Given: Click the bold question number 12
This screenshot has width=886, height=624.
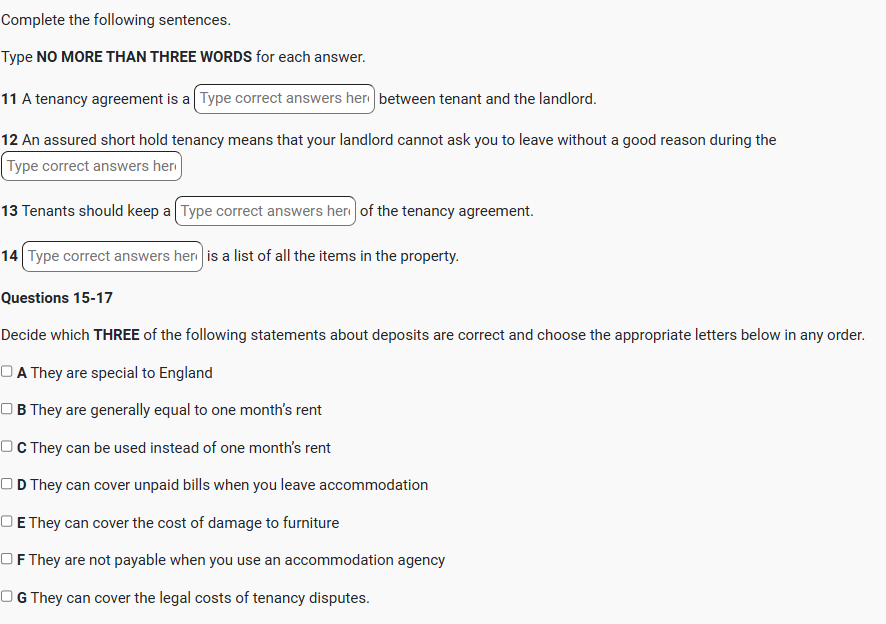Looking at the screenshot, I should (9, 140).
